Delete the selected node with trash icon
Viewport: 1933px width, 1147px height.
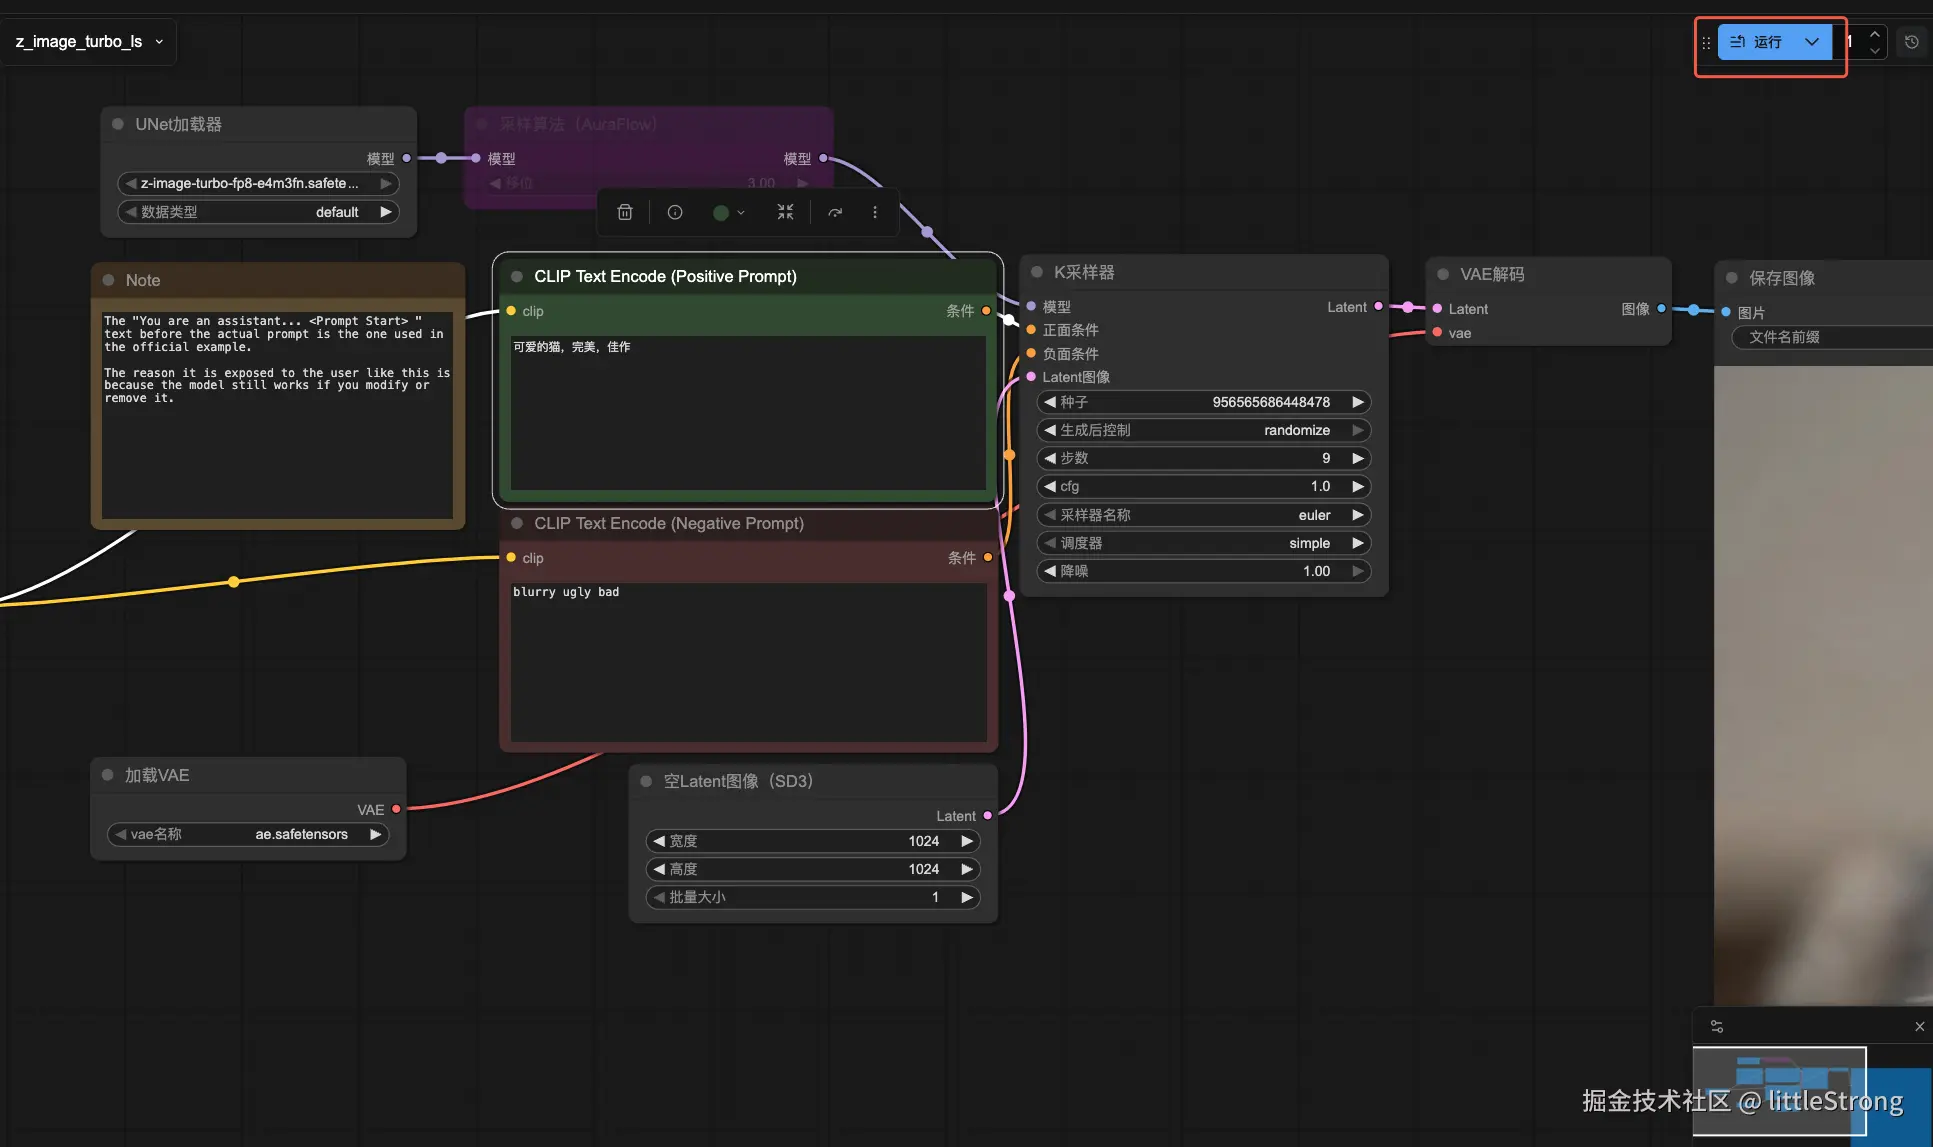tap(625, 212)
